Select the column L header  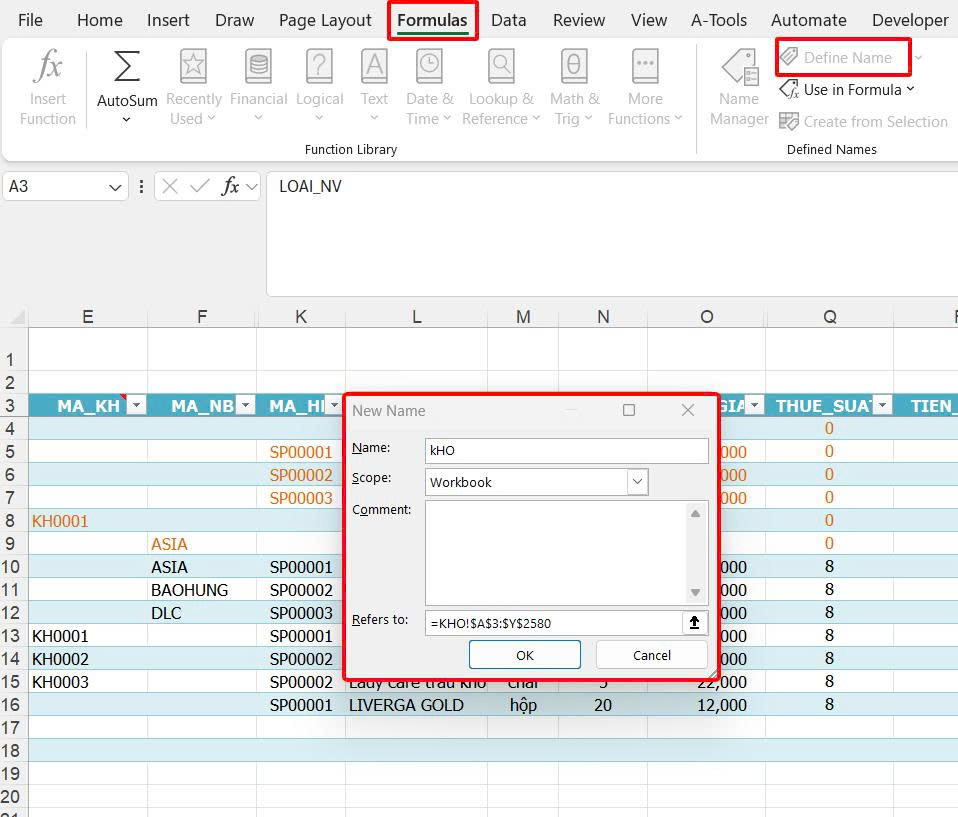click(x=416, y=316)
